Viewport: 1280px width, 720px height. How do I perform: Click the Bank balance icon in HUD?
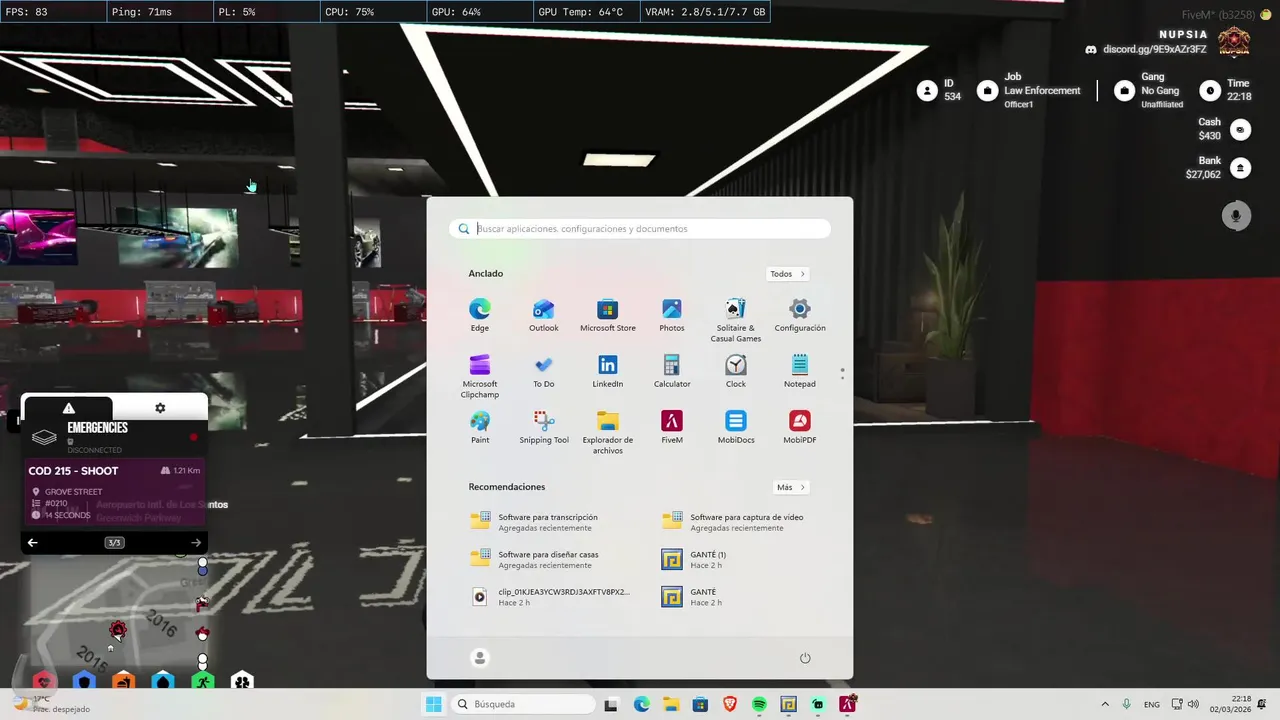(x=1240, y=168)
